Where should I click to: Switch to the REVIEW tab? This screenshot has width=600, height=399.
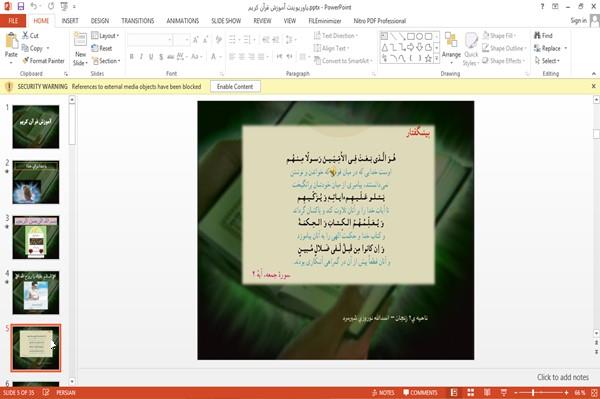point(262,21)
